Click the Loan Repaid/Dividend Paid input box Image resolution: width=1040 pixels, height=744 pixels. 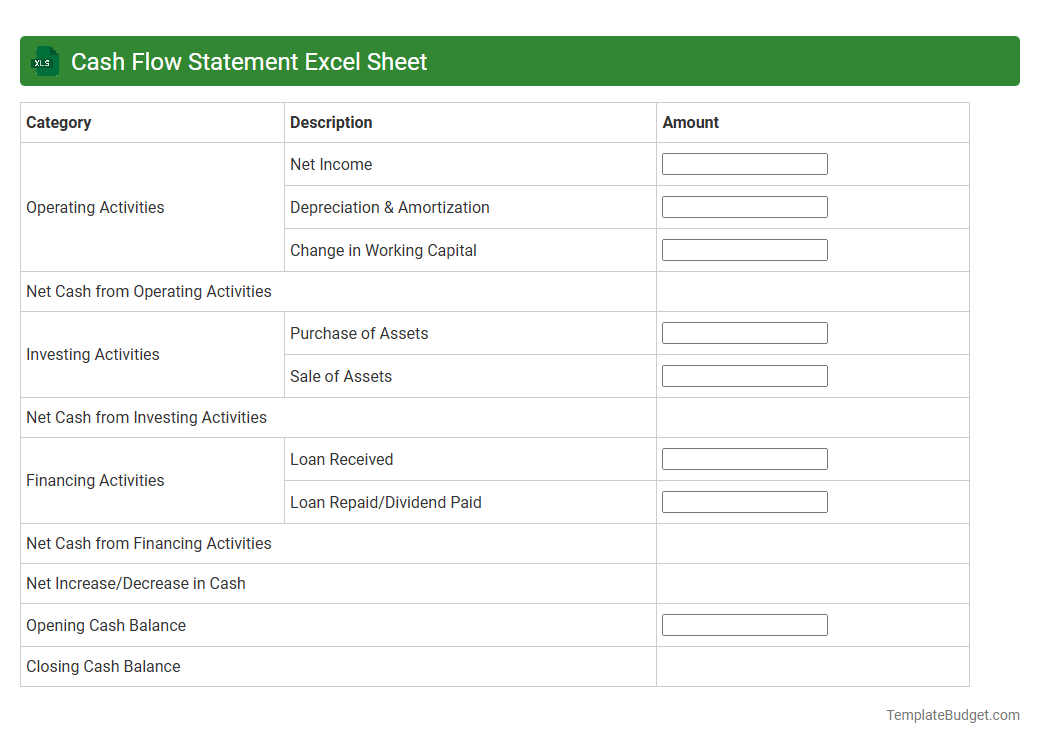(744, 501)
